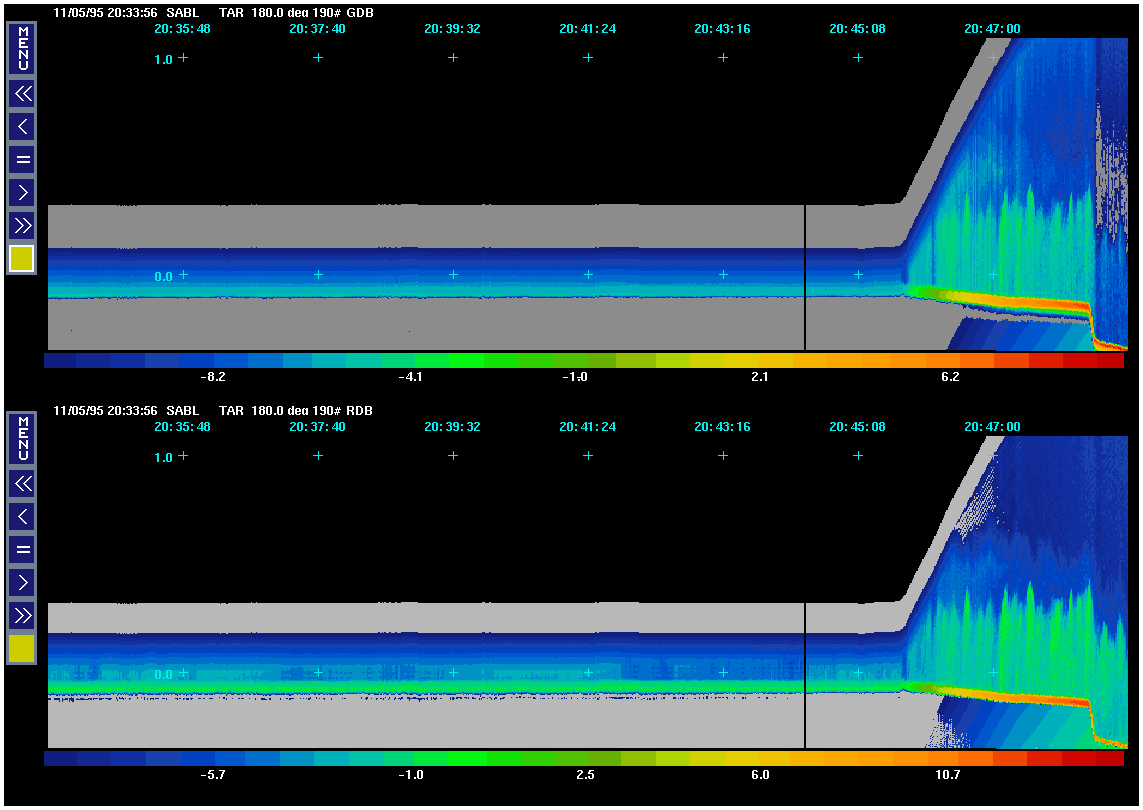The width and height of the screenshot is (1143, 810).
Task: Select the 20:39:32 time label in RDB panel
Action: pyautogui.click(x=452, y=426)
